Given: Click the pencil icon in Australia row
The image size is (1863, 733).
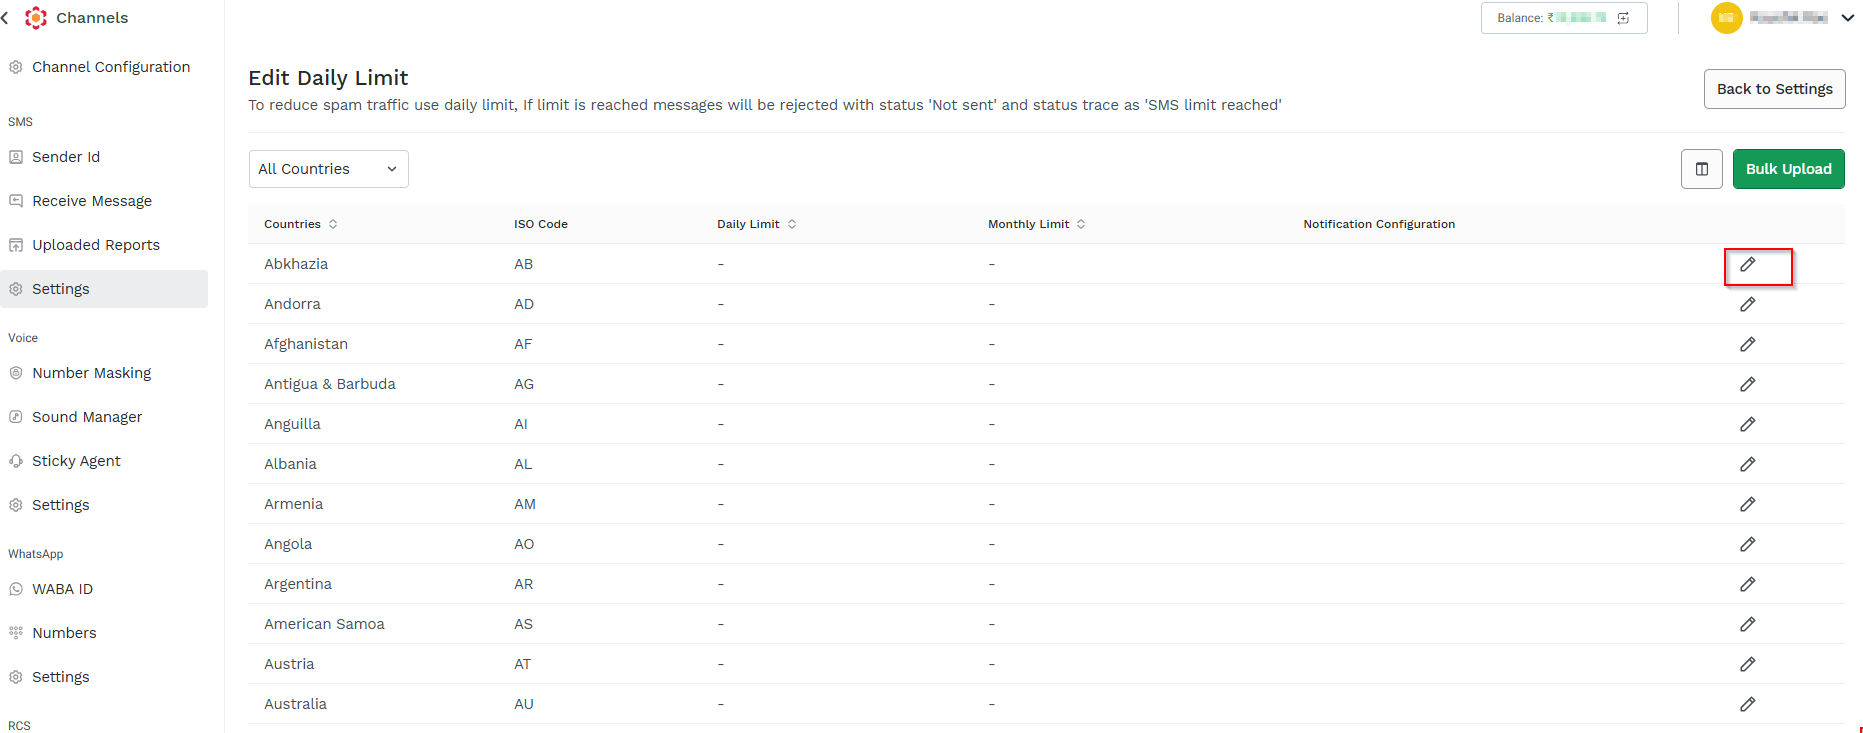Looking at the screenshot, I should (x=1747, y=704).
